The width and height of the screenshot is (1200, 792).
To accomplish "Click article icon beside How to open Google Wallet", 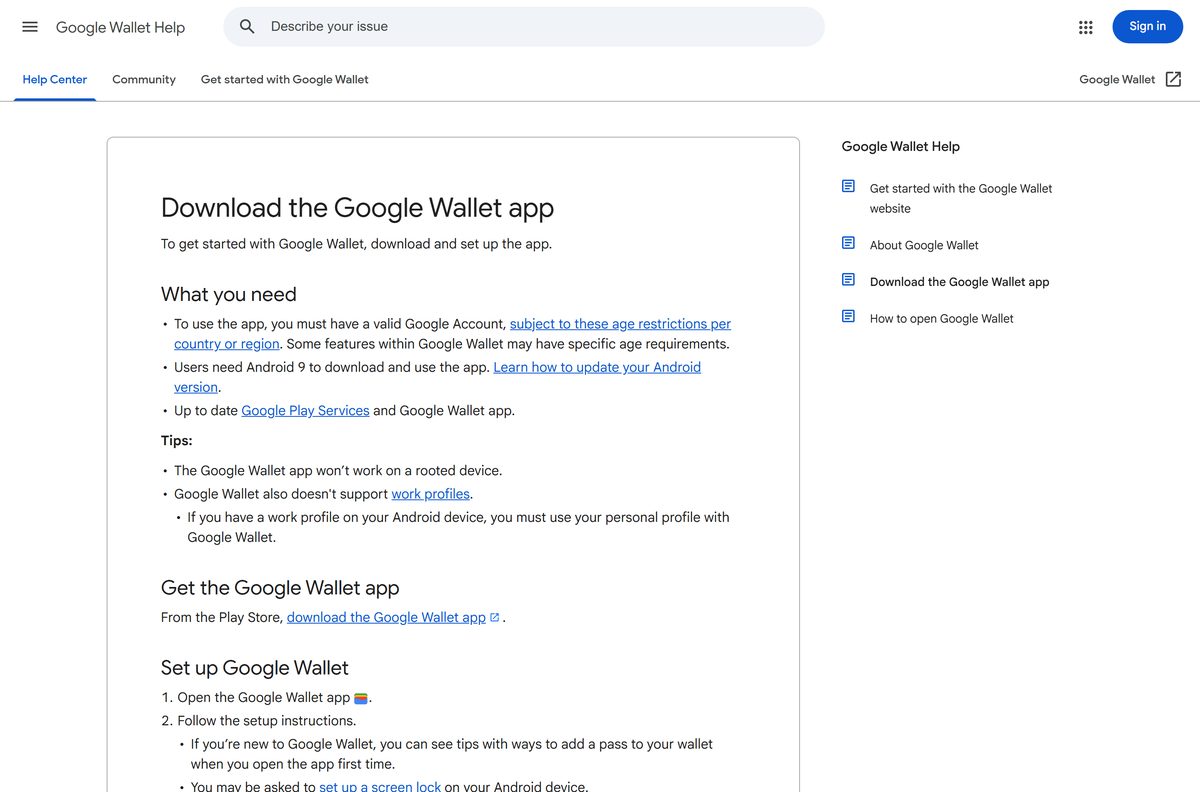I will coord(848,316).
